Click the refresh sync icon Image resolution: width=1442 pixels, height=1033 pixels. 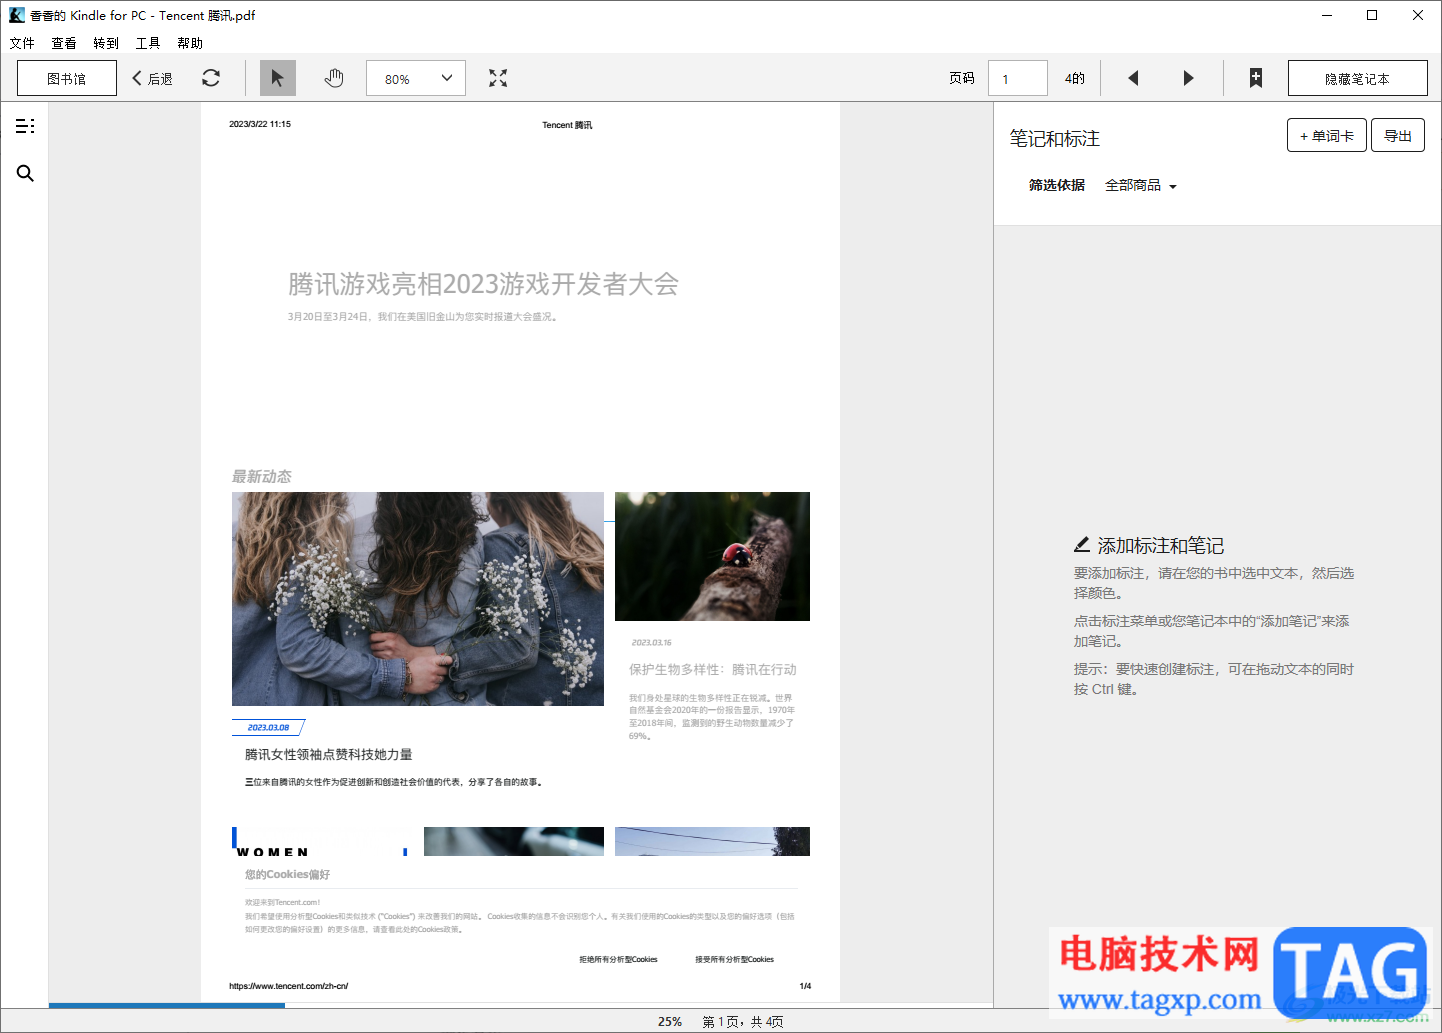(211, 78)
